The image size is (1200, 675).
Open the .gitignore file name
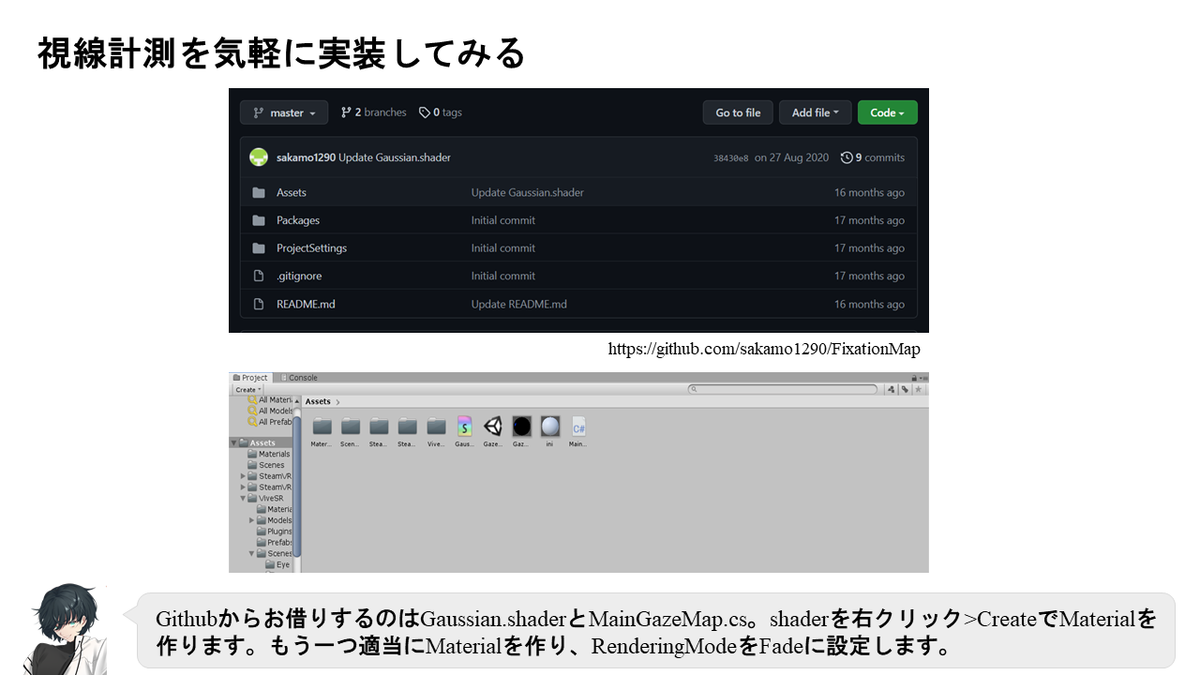pos(299,276)
